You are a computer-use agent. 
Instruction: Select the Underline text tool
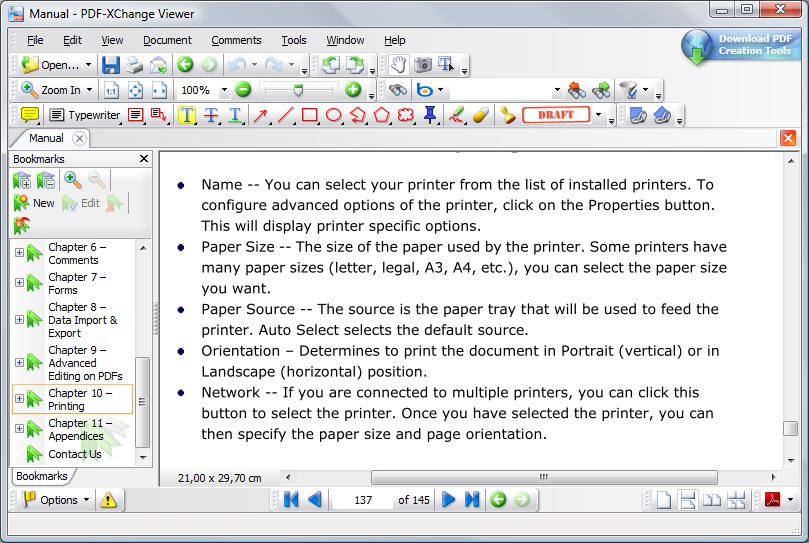click(x=235, y=115)
